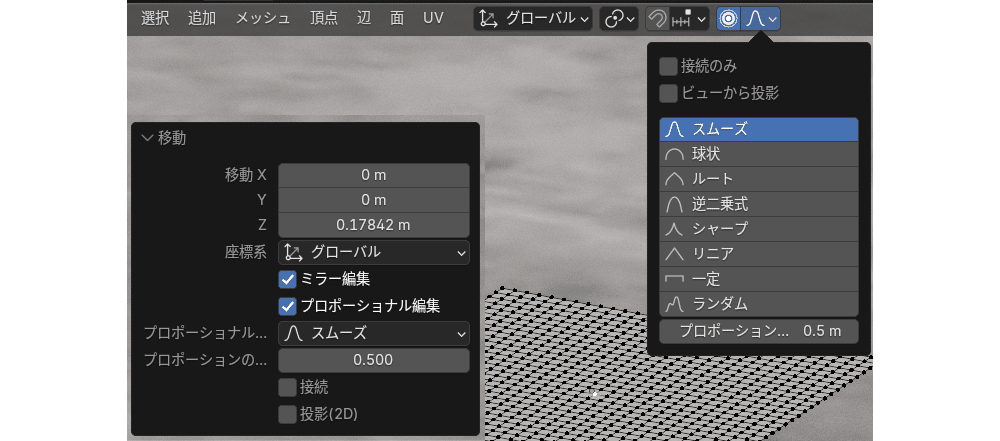
Task: Open the スムーズ falloff dropdown in 移動 panel
Action: coord(374,333)
